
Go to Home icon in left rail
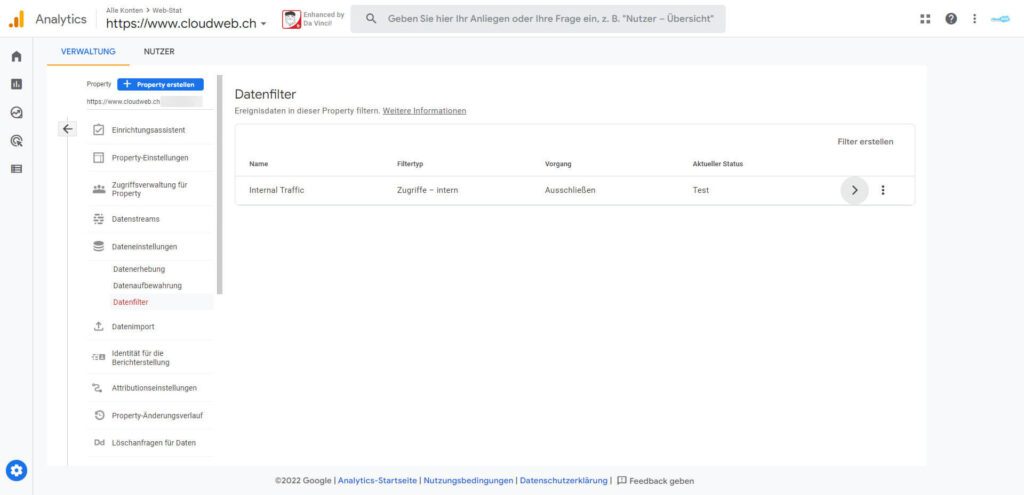16,57
